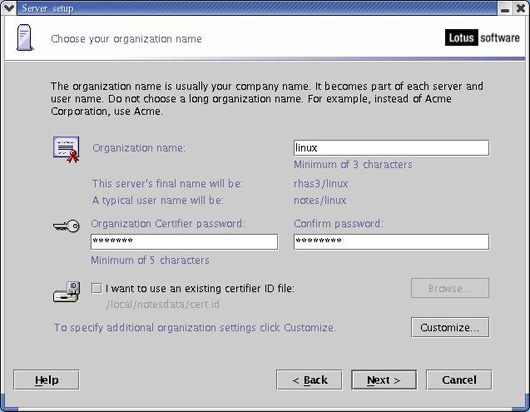Click the /local/notesdata/cert.id path text
This screenshot has width=530, height=412.
click(x=163, y=305)
